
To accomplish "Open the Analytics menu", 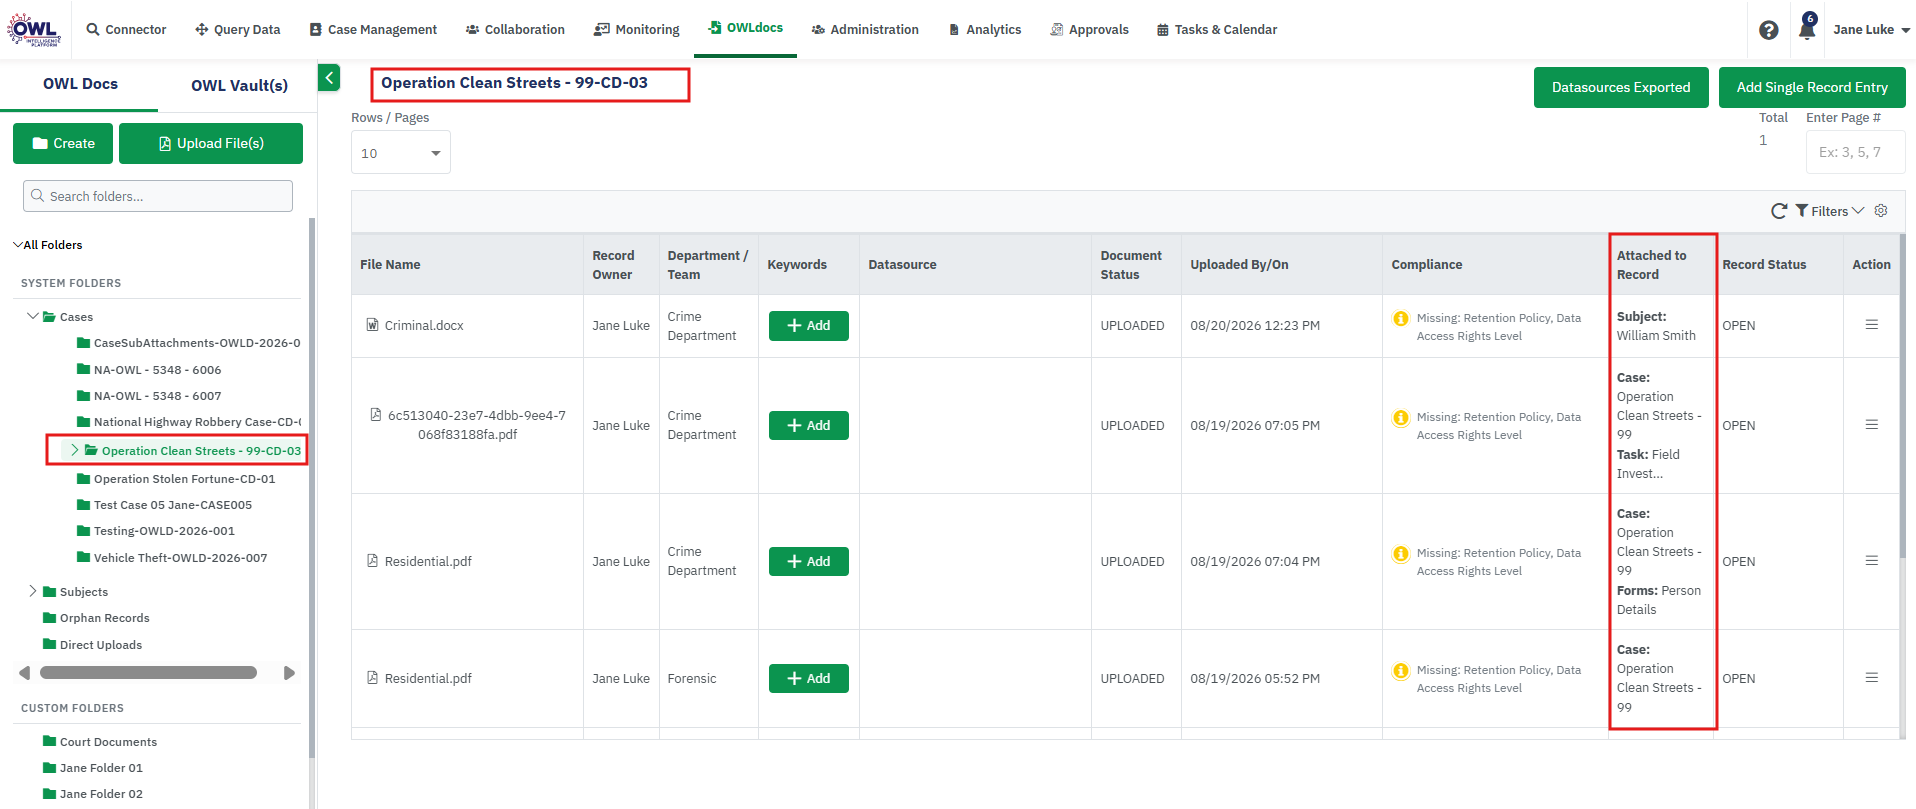I will tap(985, 30).
